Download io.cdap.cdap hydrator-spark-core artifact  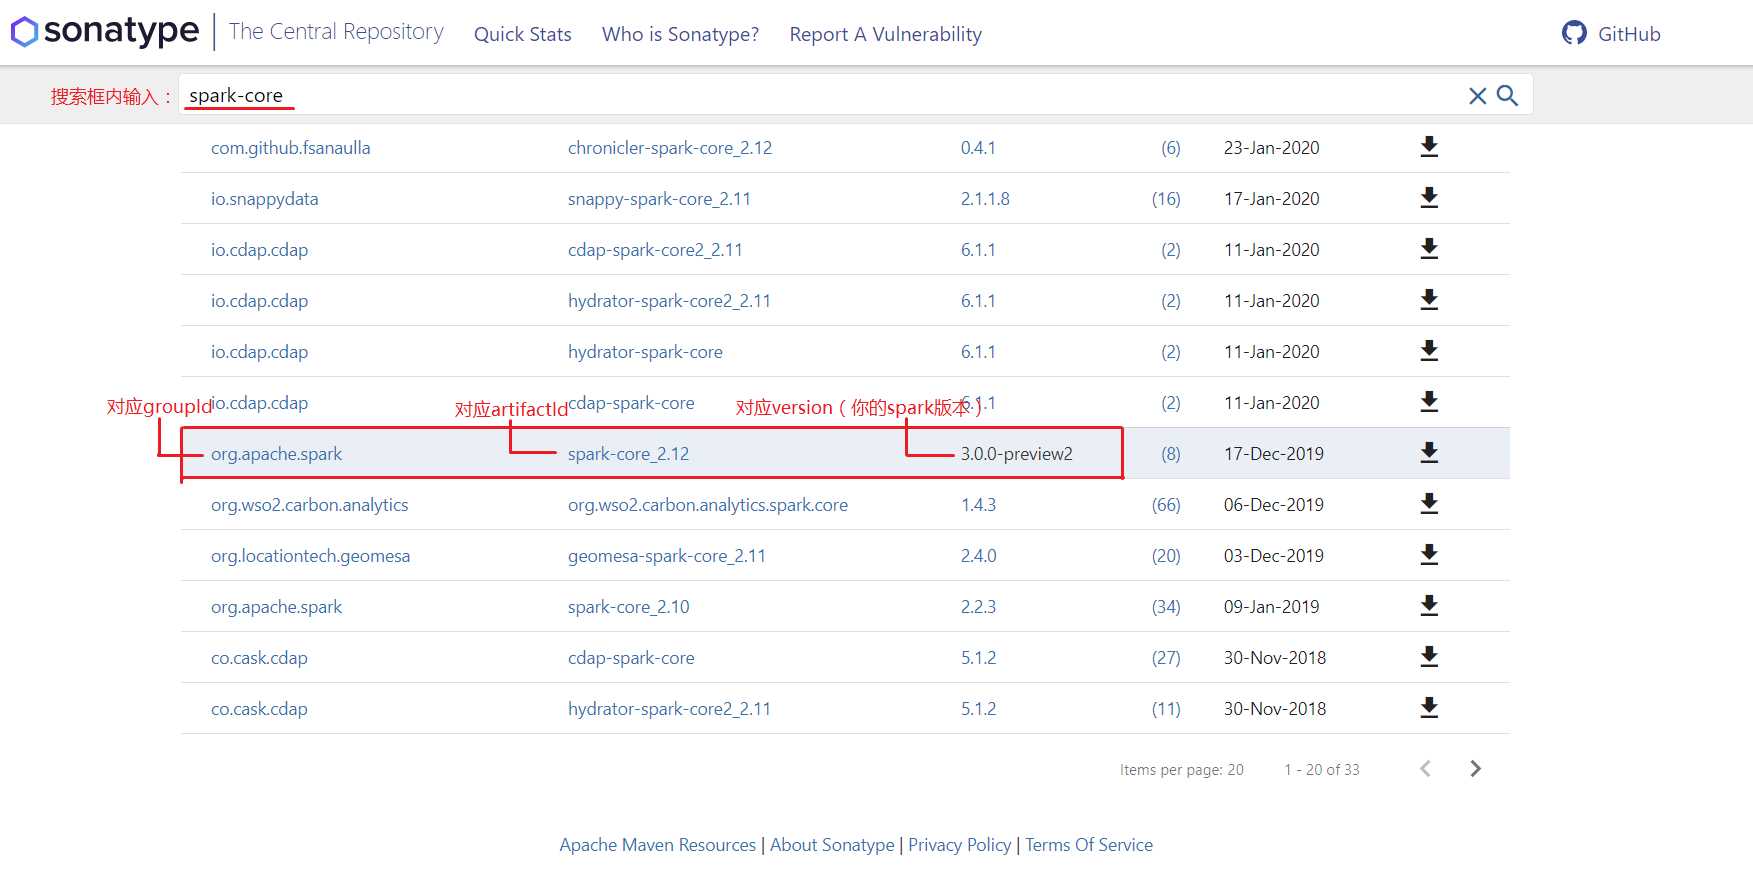point(1429,351)
